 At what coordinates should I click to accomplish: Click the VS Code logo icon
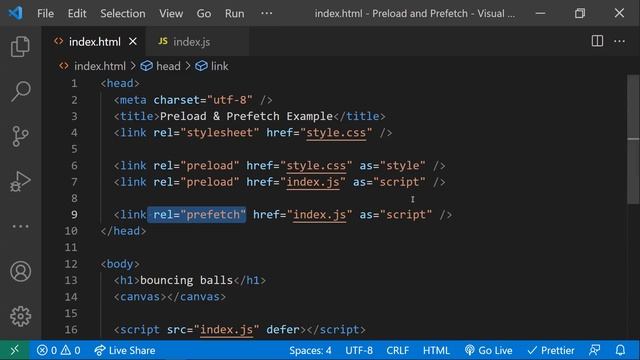pos(16,13)
